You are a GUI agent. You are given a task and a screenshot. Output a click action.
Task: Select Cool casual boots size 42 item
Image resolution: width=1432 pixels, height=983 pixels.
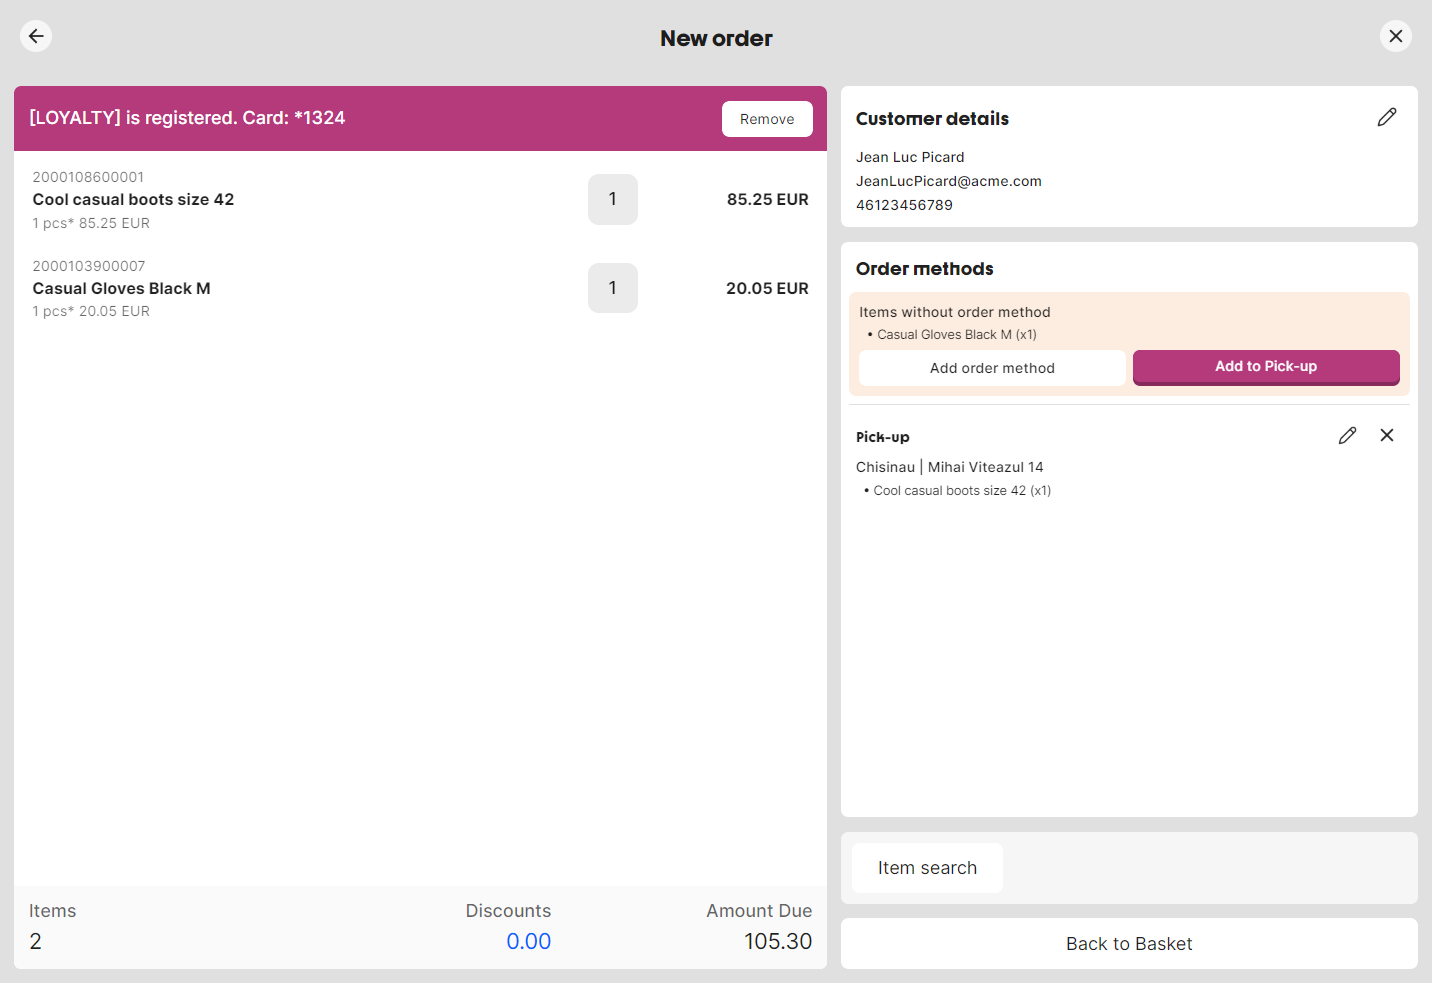coord(133,199)
